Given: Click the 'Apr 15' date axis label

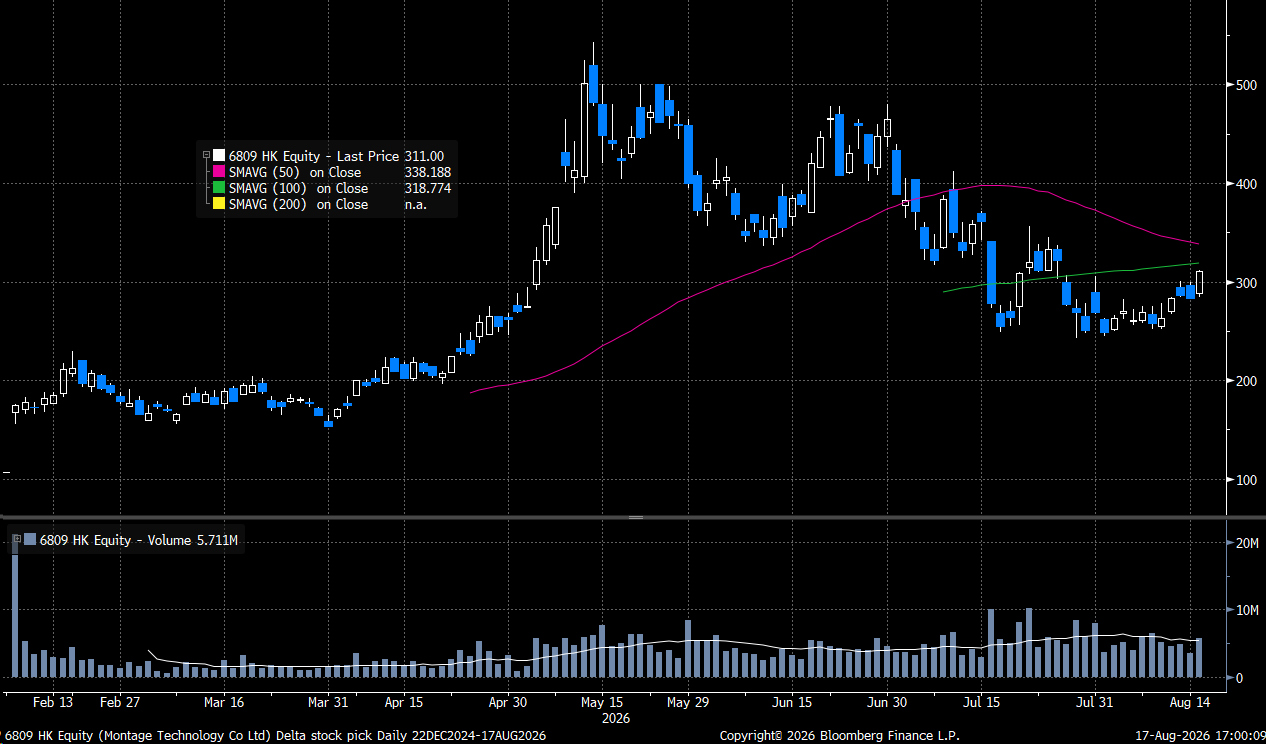Looking at the screenshot, I should (x=404, y=702).
